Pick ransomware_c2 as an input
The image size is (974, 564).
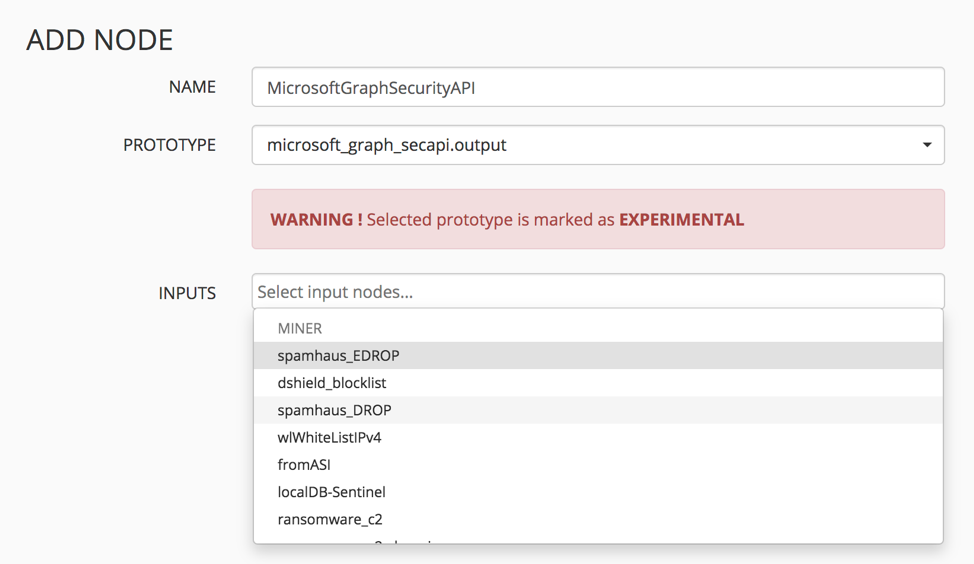[x=330, y=519]
